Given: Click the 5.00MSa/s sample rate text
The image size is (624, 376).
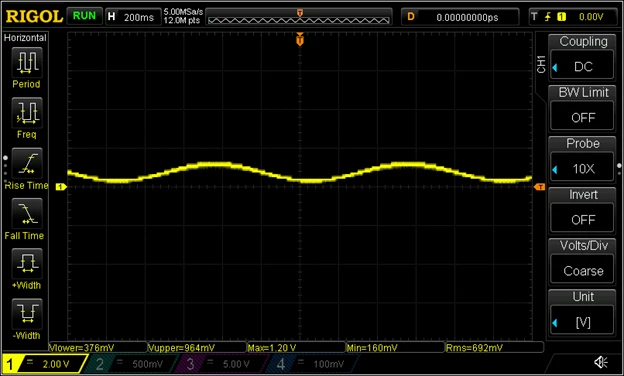Looking at the screenshot, I should pos(183,12).
